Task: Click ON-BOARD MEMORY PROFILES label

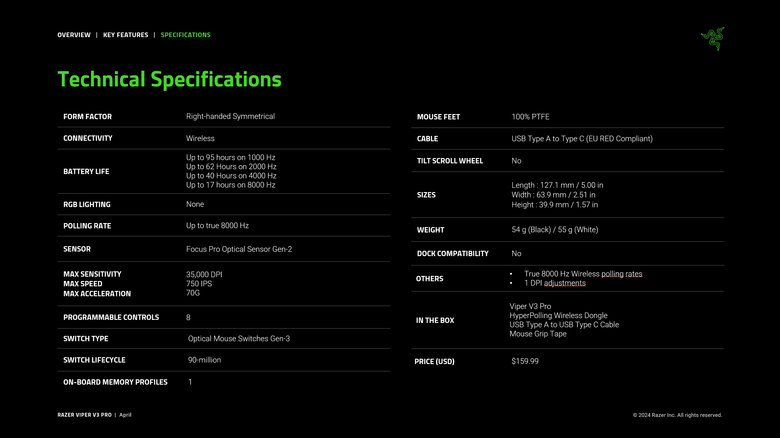Action: click(115, 382)
